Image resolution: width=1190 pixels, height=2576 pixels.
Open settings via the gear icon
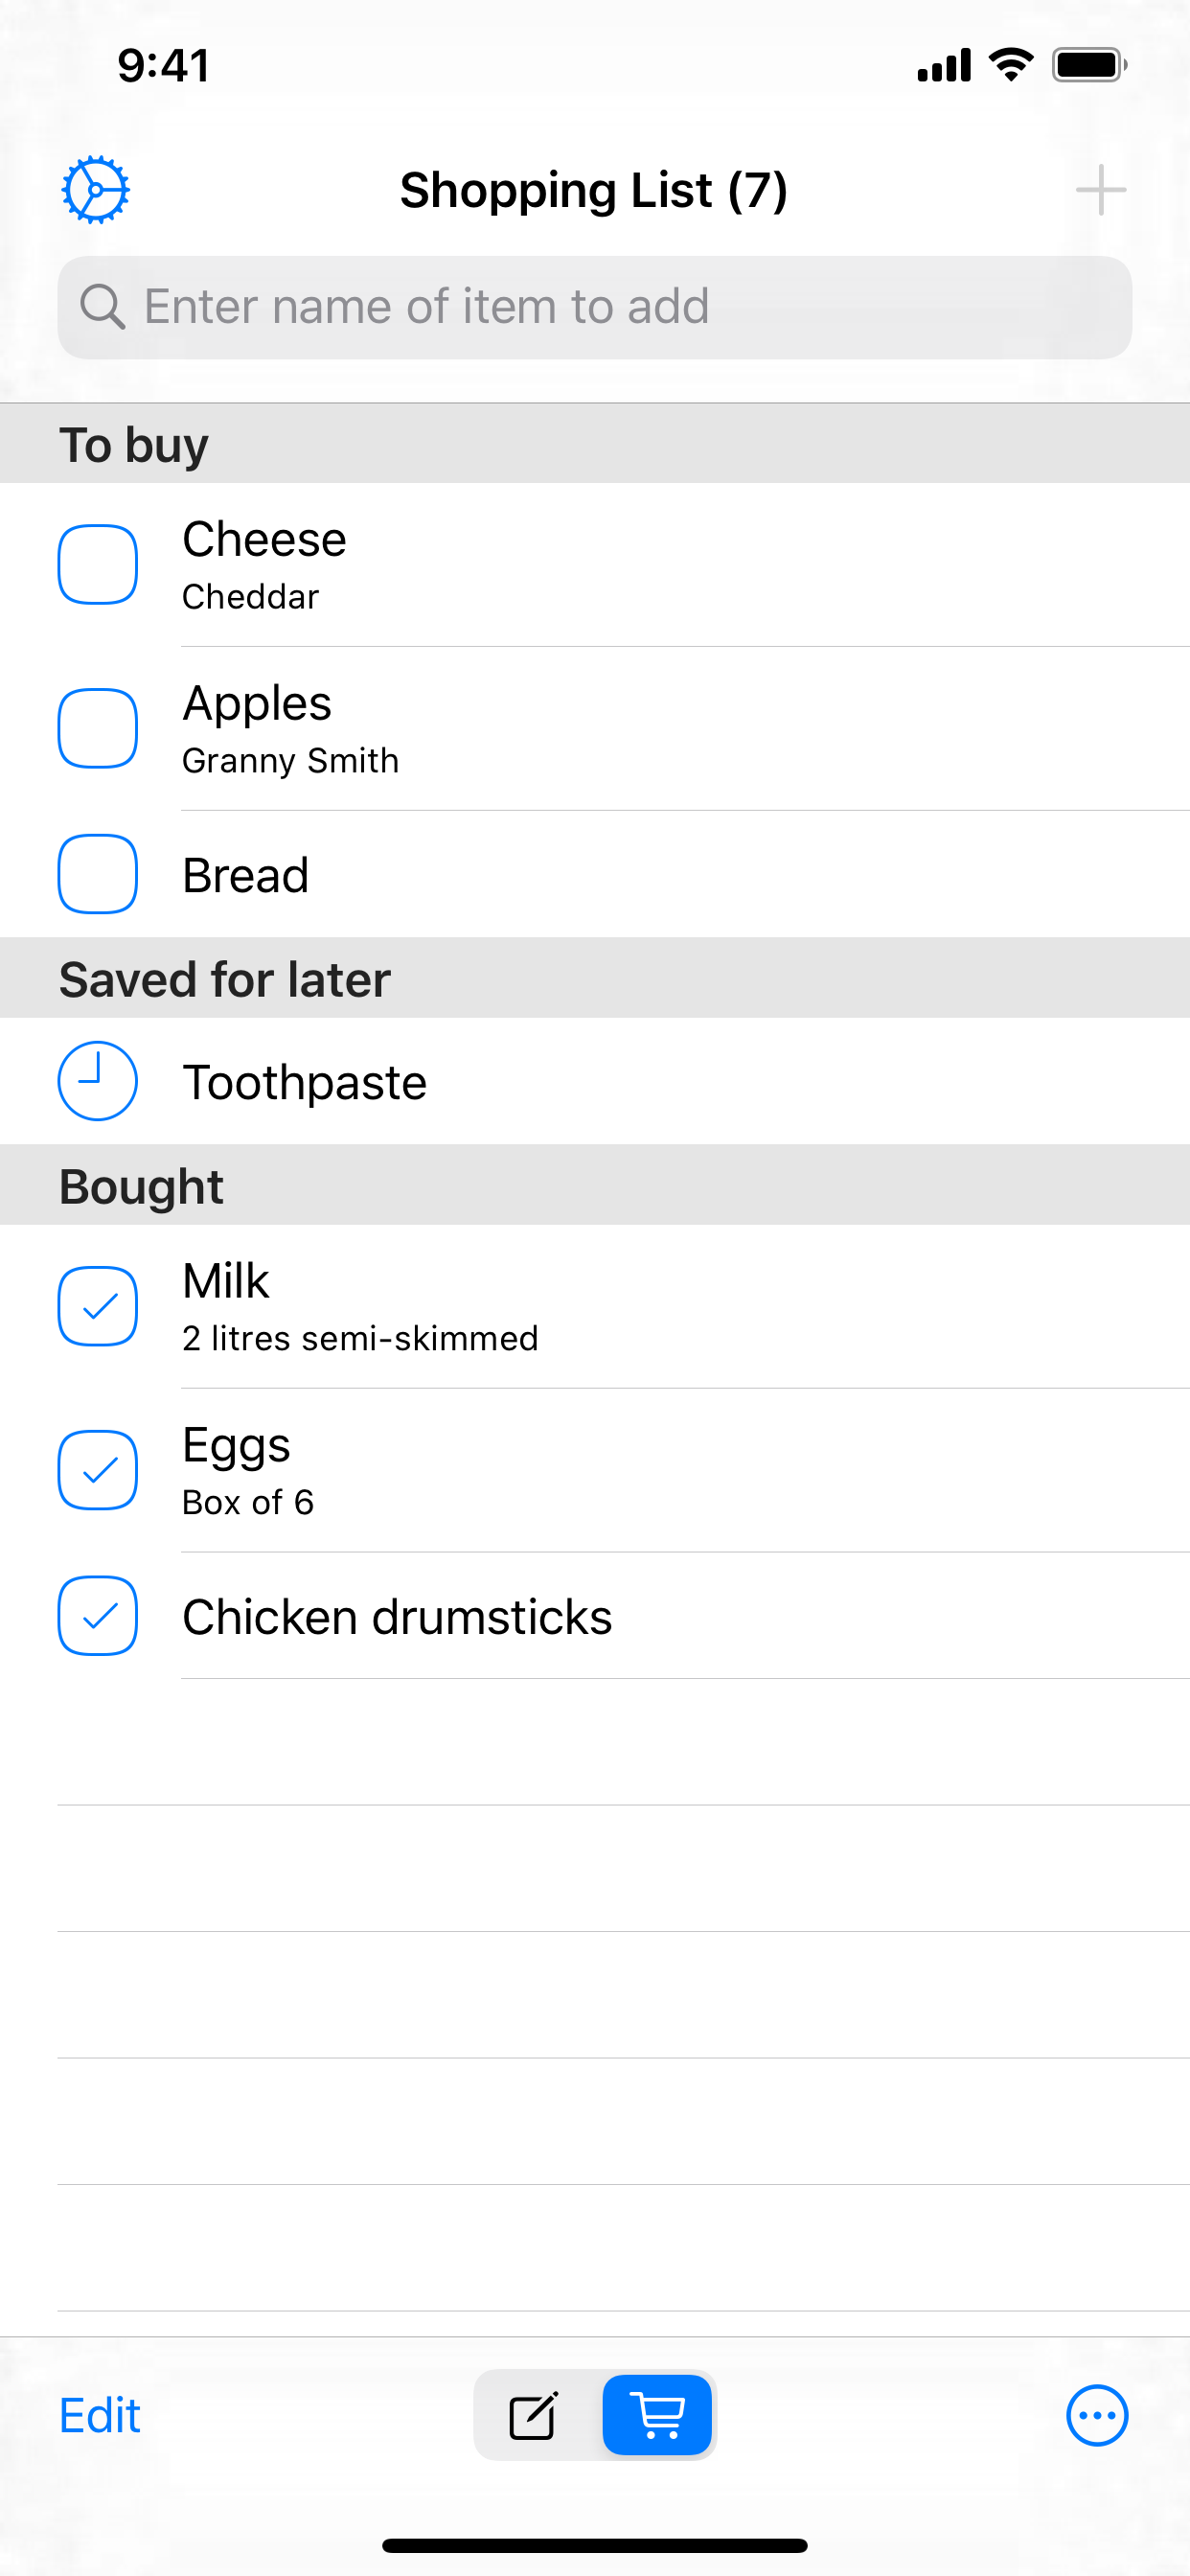96,189
